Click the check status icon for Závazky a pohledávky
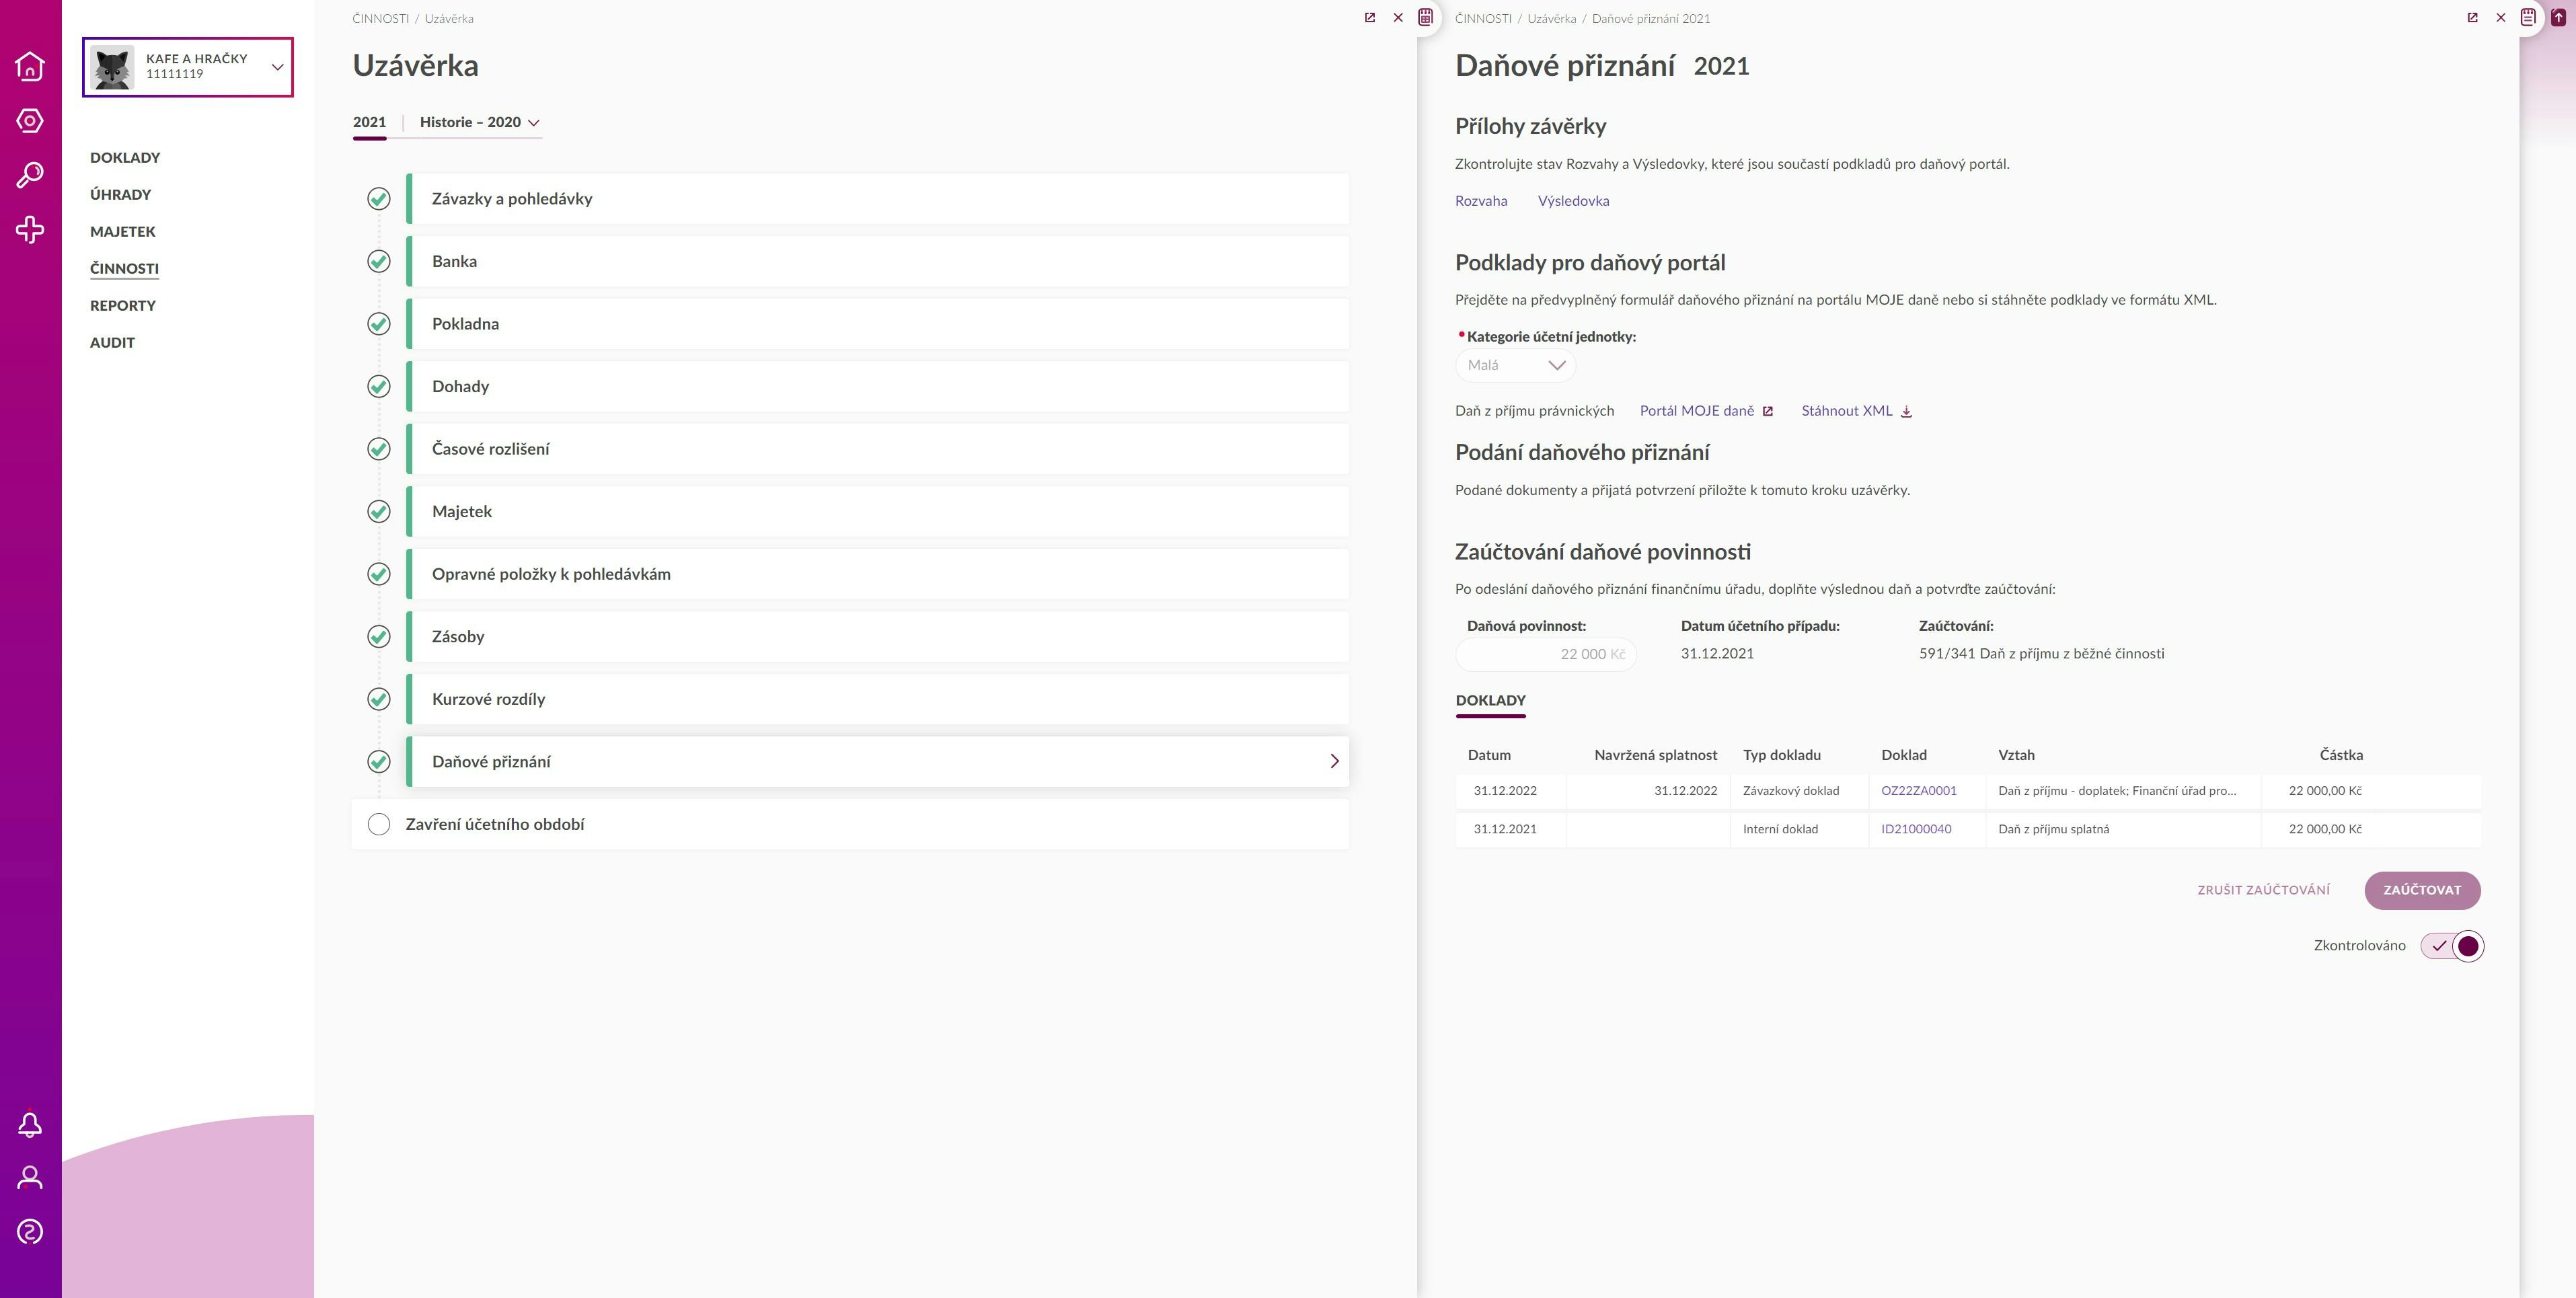Image resolution: width=2576 pixels, height=1298 pixels. coord(378,199)
